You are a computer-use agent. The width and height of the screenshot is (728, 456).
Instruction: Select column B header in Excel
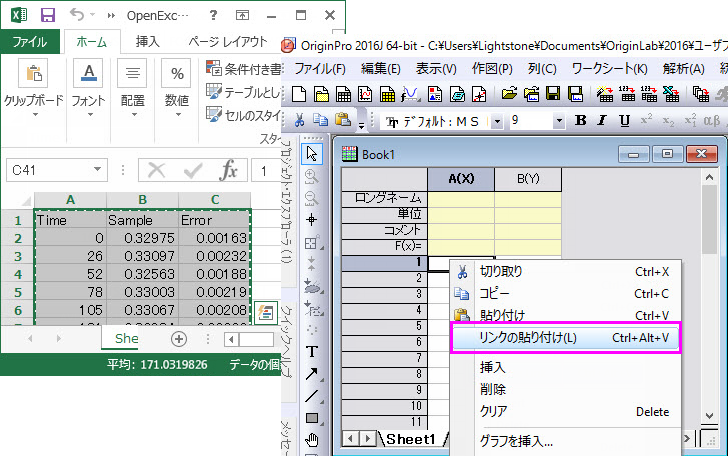(143, 200)
